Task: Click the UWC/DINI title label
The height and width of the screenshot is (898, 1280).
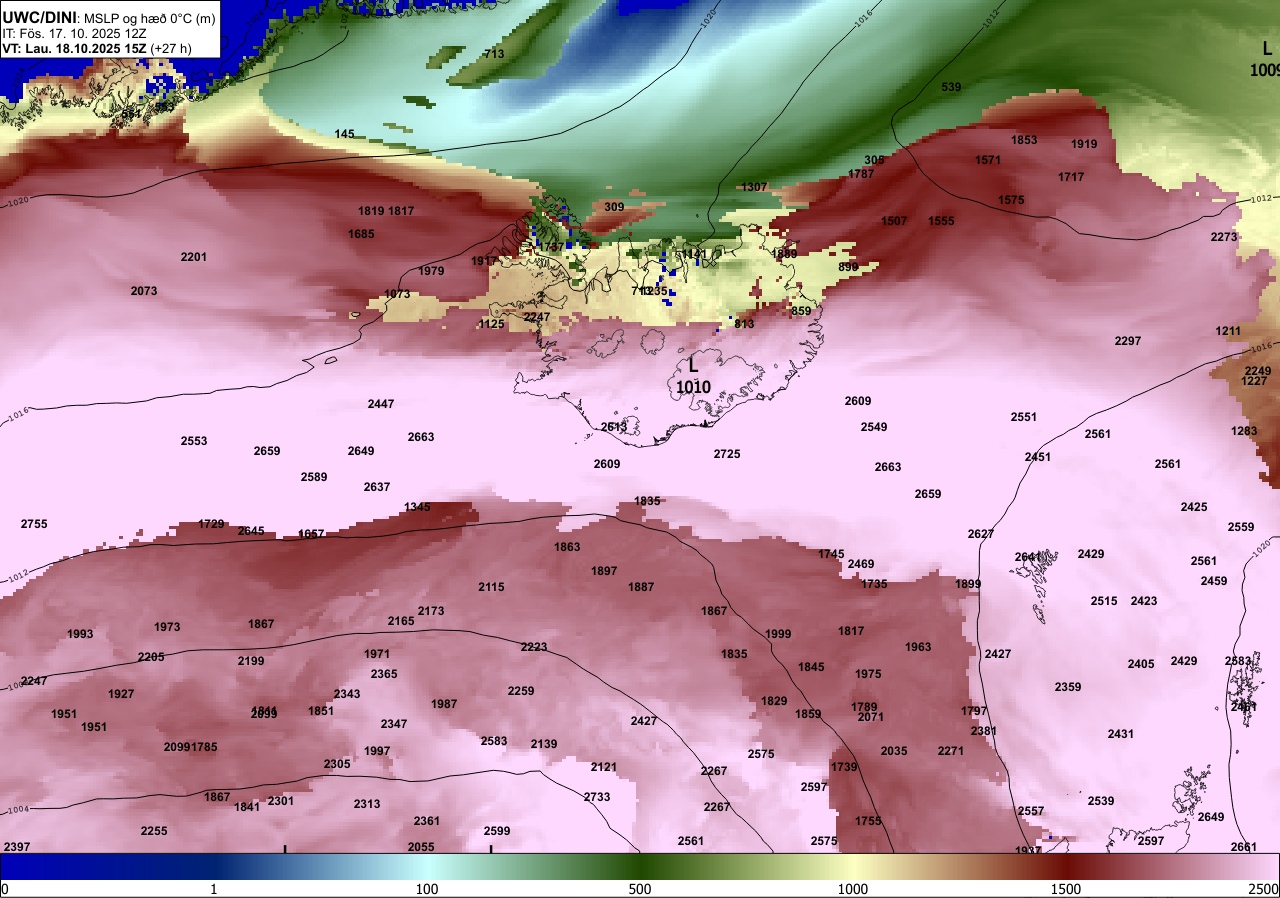Action: pos(39,16)
